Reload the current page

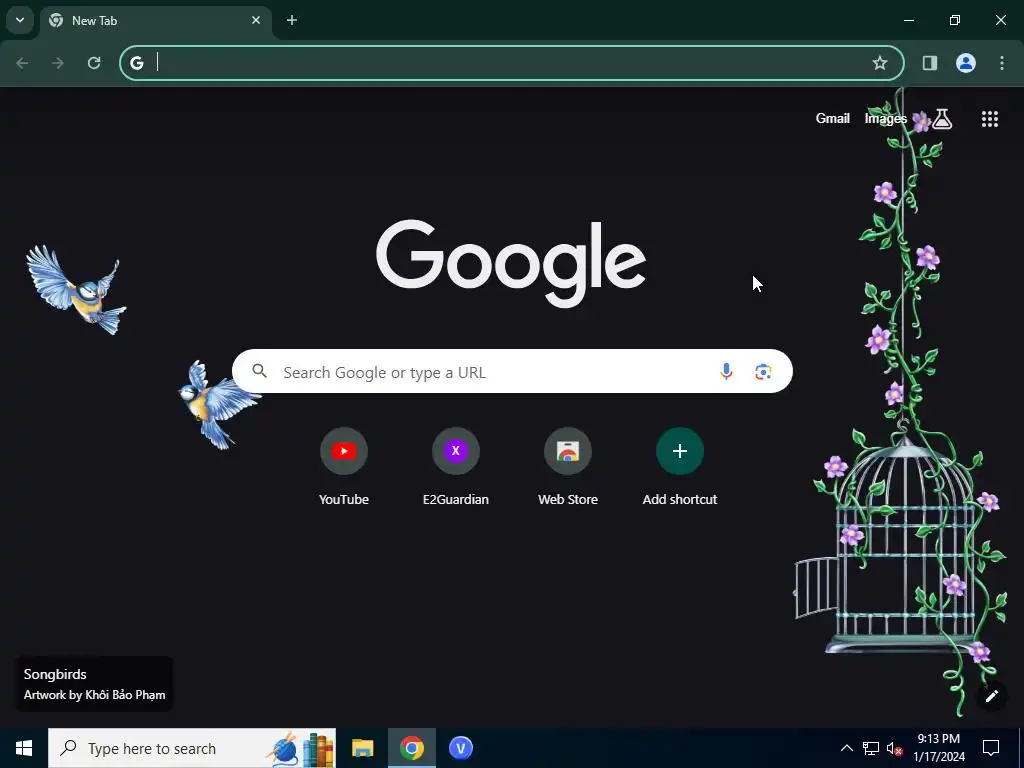(94, 63)
